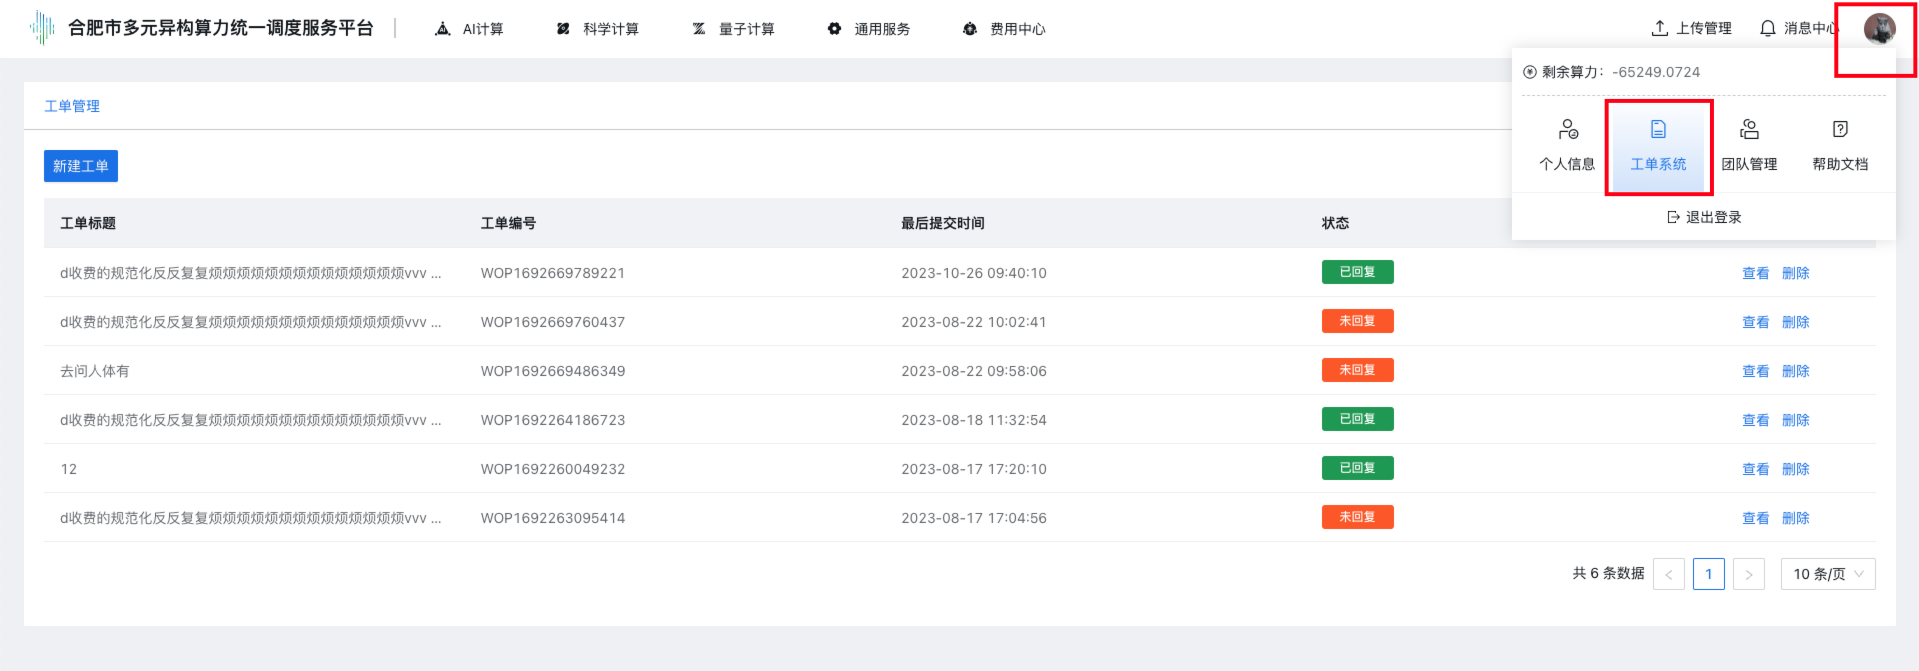Click the user avatar in top-right corner
This screenshot has width=1919, height=671.
(x=1879, y=29)
